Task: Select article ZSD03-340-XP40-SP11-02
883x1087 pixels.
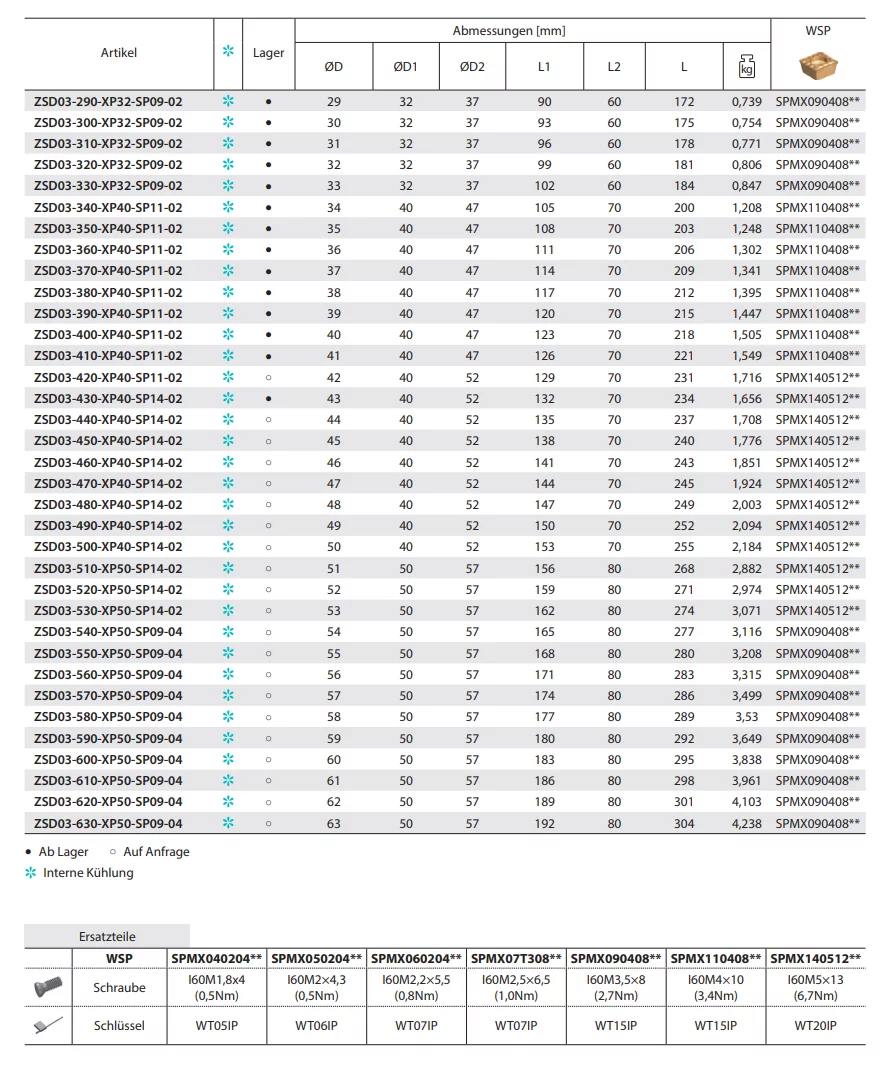Action: [108, 207]
